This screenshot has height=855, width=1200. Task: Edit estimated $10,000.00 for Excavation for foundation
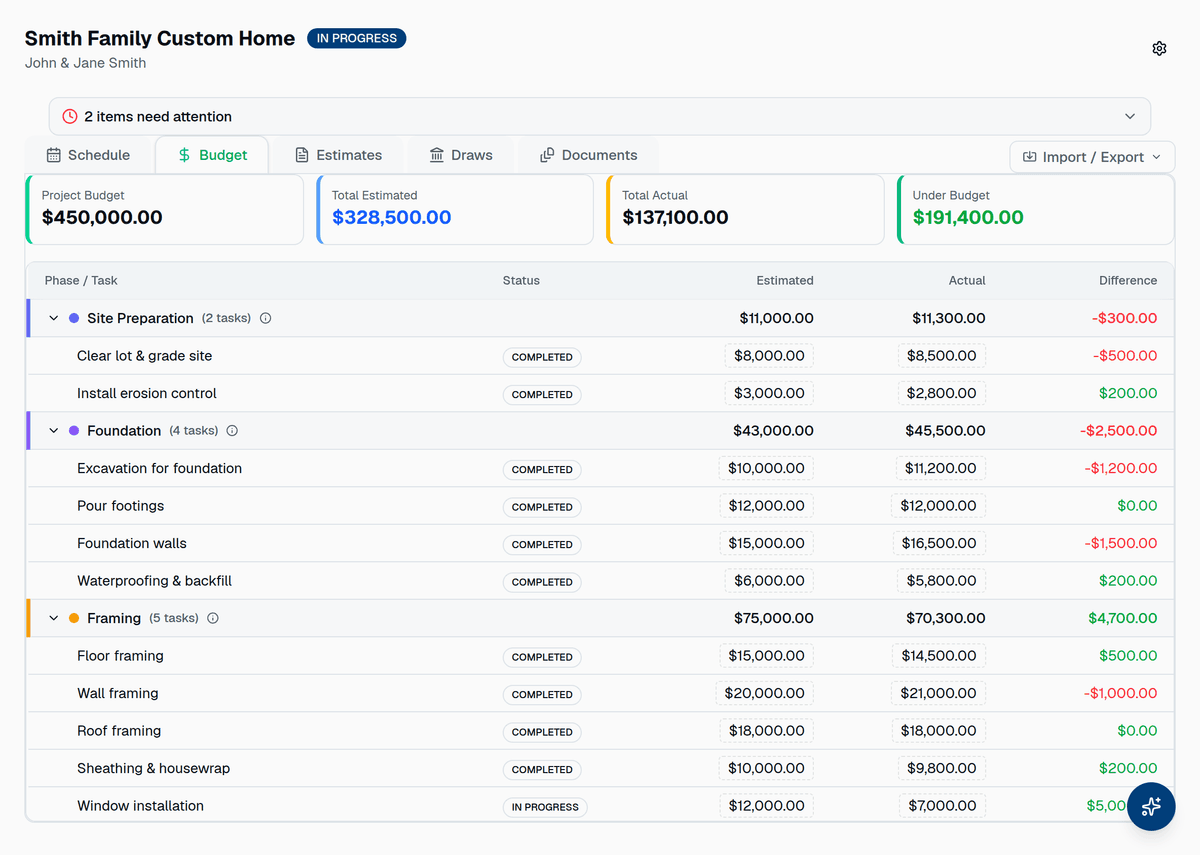click(766, 468)
